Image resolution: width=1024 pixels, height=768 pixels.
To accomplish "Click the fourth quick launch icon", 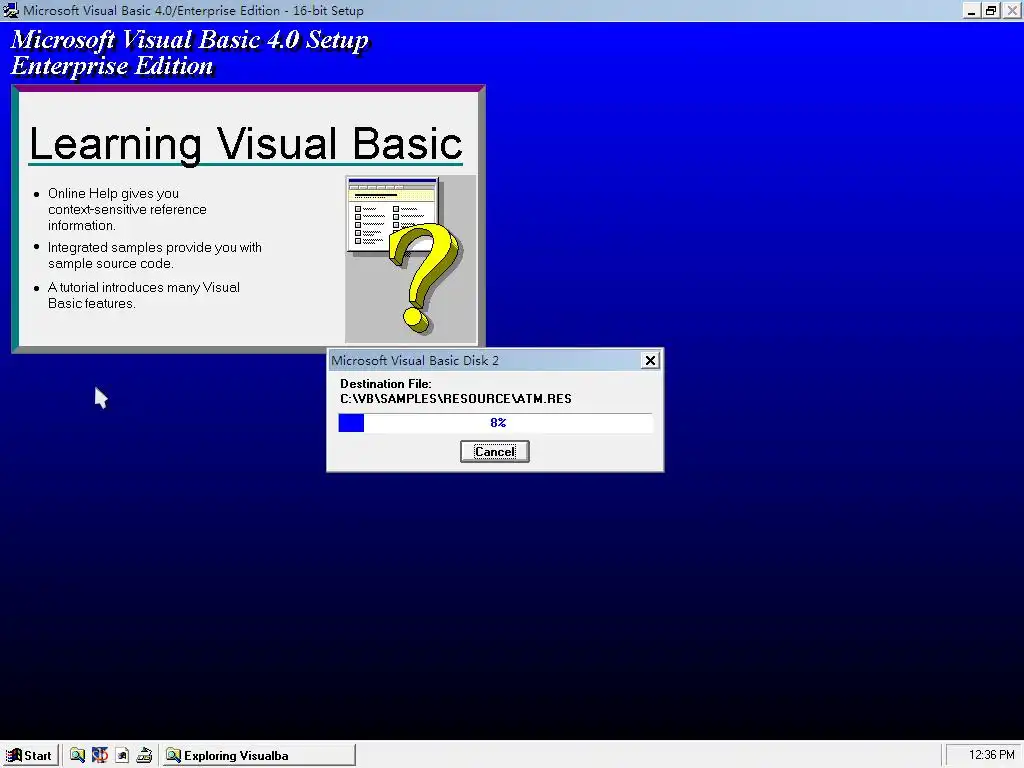I will (x=144, y=755).
